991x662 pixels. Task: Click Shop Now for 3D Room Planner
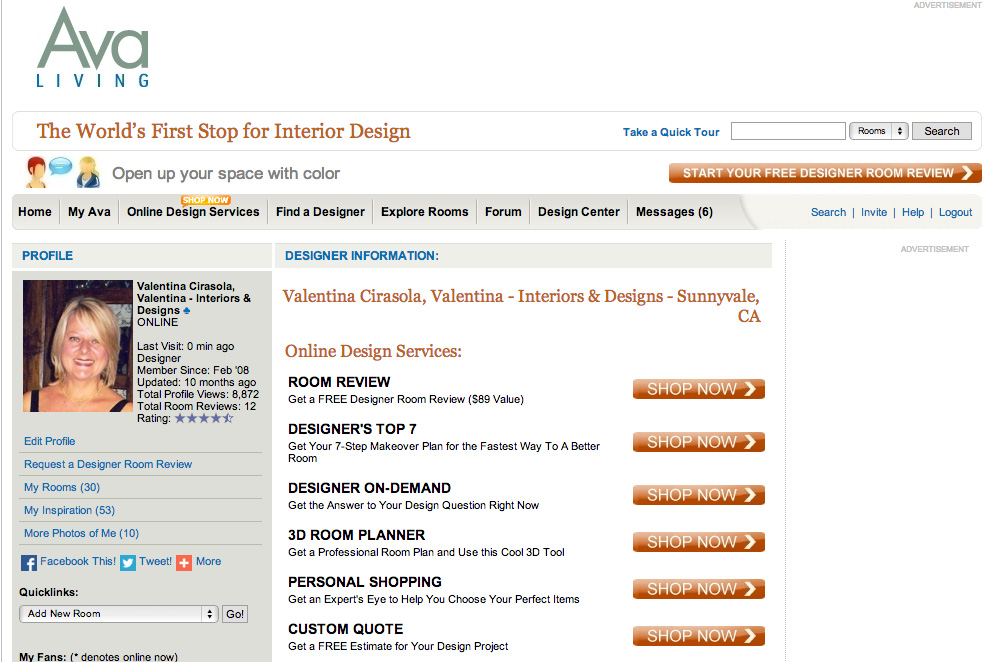[x=698, y=542]
